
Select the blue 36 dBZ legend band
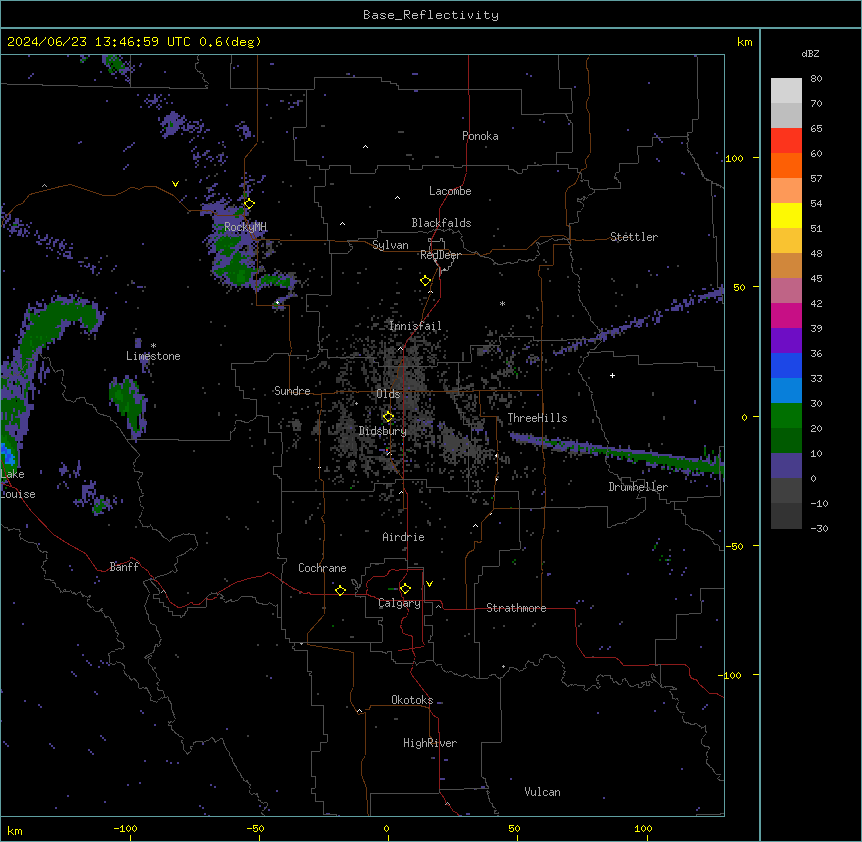click(x=786, y=365)
